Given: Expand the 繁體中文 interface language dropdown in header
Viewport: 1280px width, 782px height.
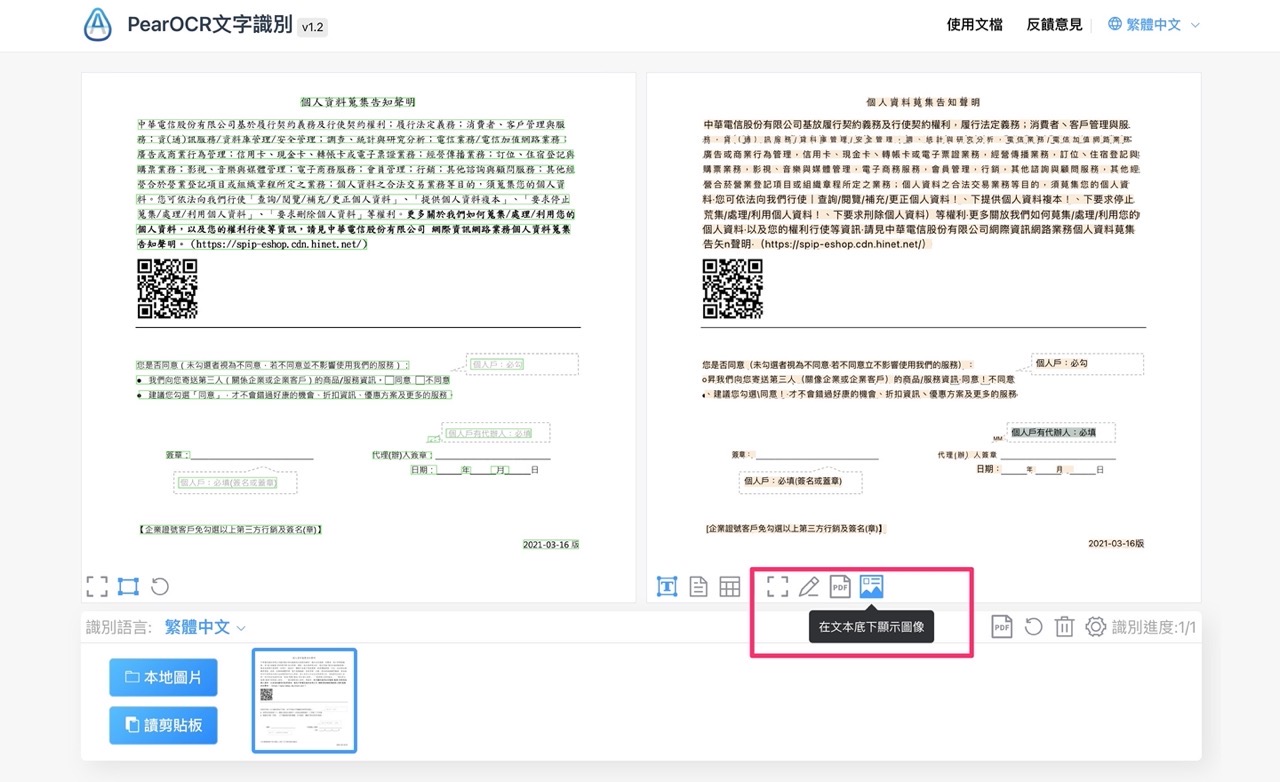Looking at the screenshot, I should pos(1154,25).
